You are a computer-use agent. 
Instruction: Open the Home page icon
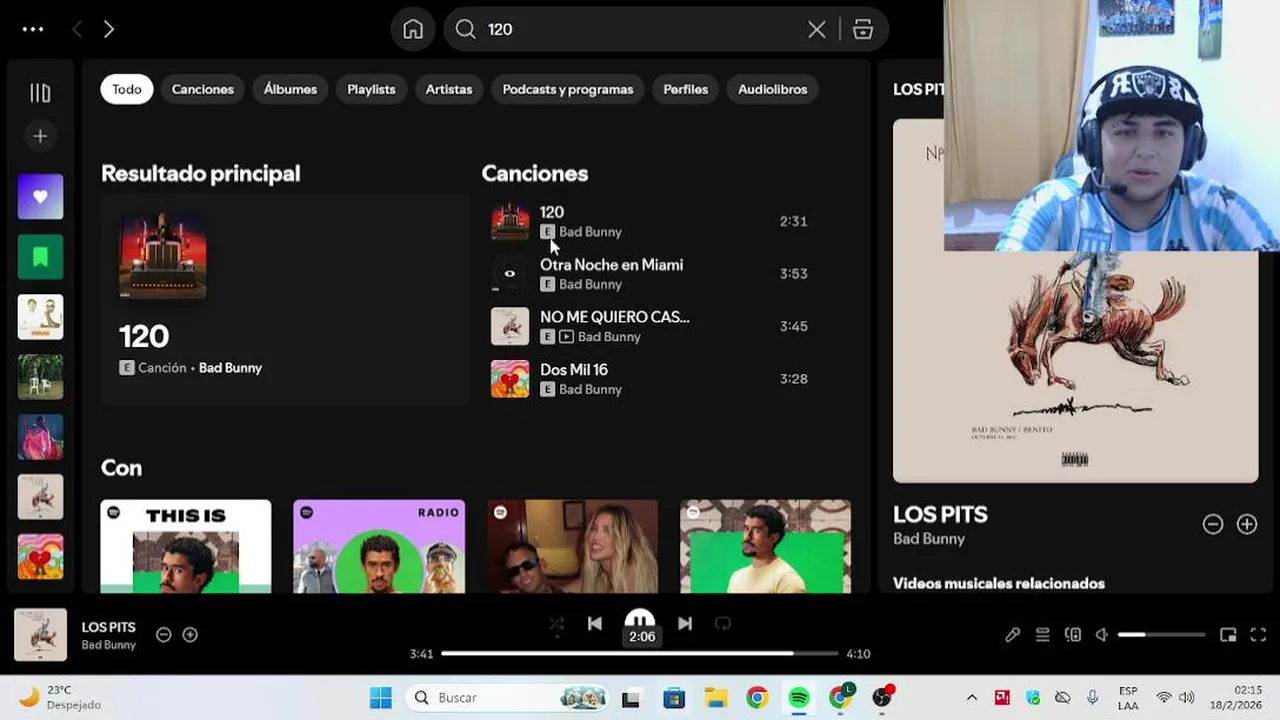click(x=413, y=29)
